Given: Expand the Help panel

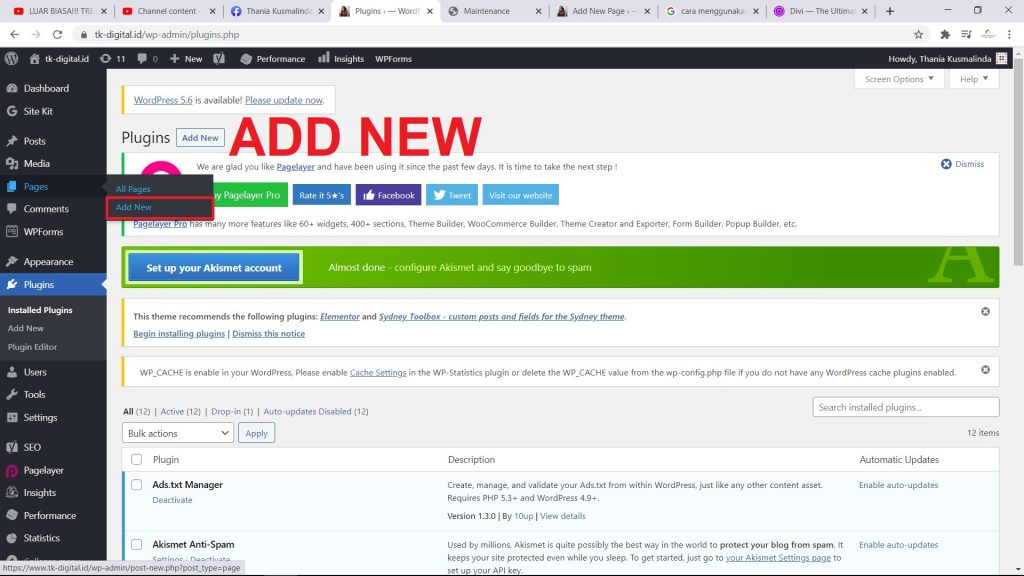Looking at the screenshot, I should tap(974, 79).
